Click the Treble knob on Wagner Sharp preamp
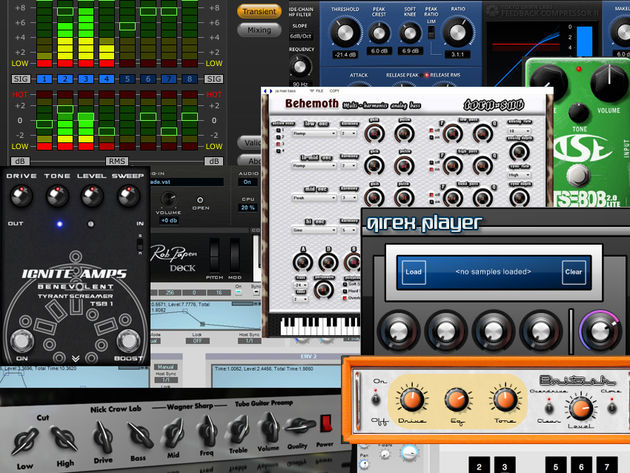This screenshot has width=630, height=473. 239,429
